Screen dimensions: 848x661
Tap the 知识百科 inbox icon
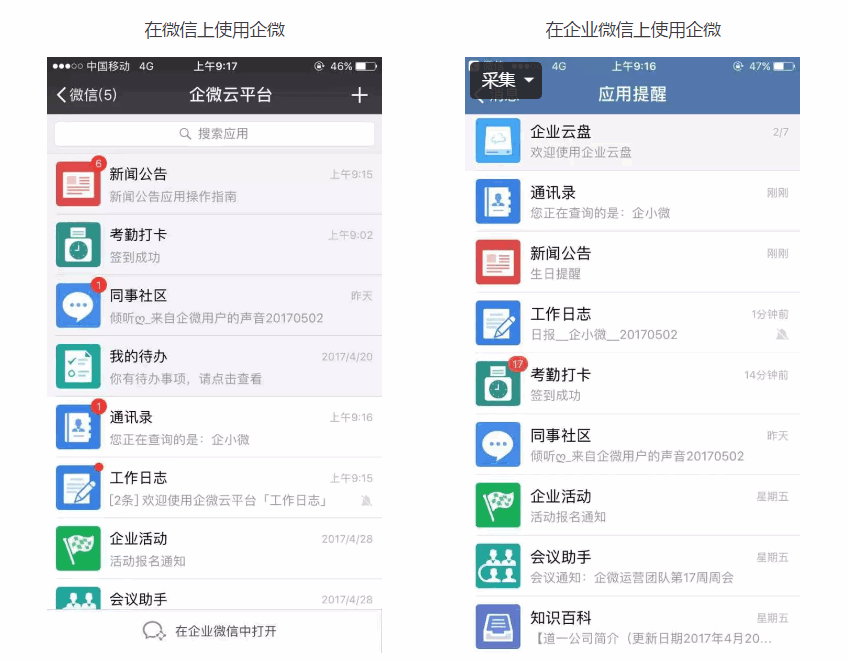(x=498, y=626)
